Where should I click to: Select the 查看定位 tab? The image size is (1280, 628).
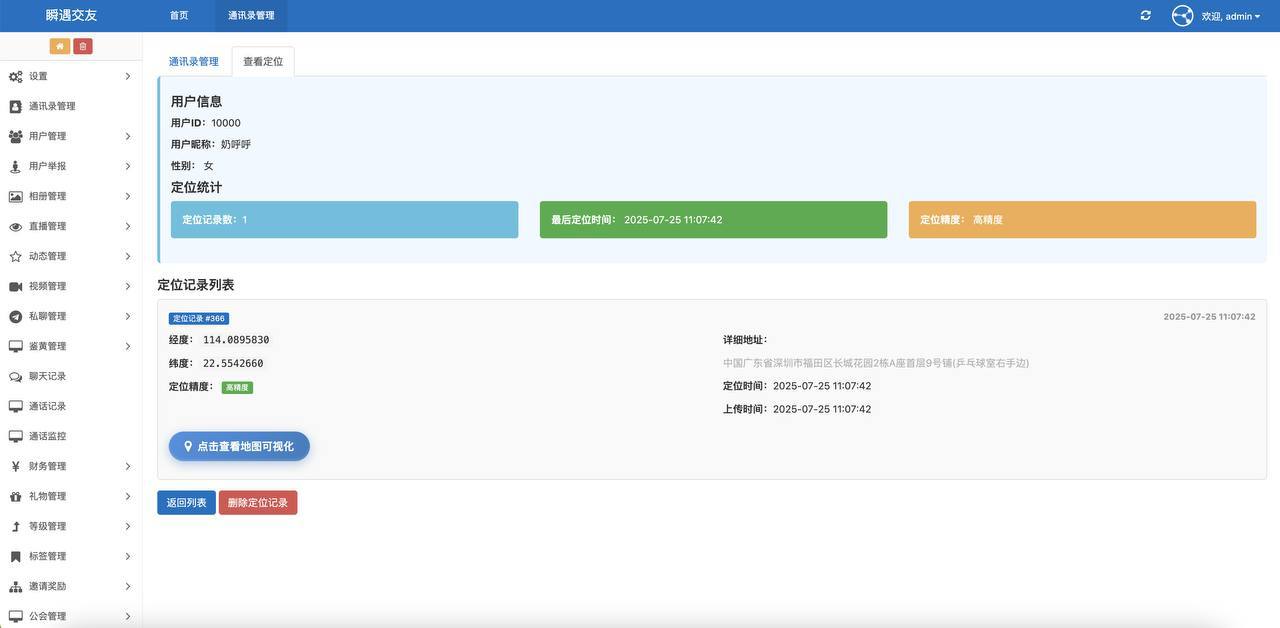click(263, 61)
